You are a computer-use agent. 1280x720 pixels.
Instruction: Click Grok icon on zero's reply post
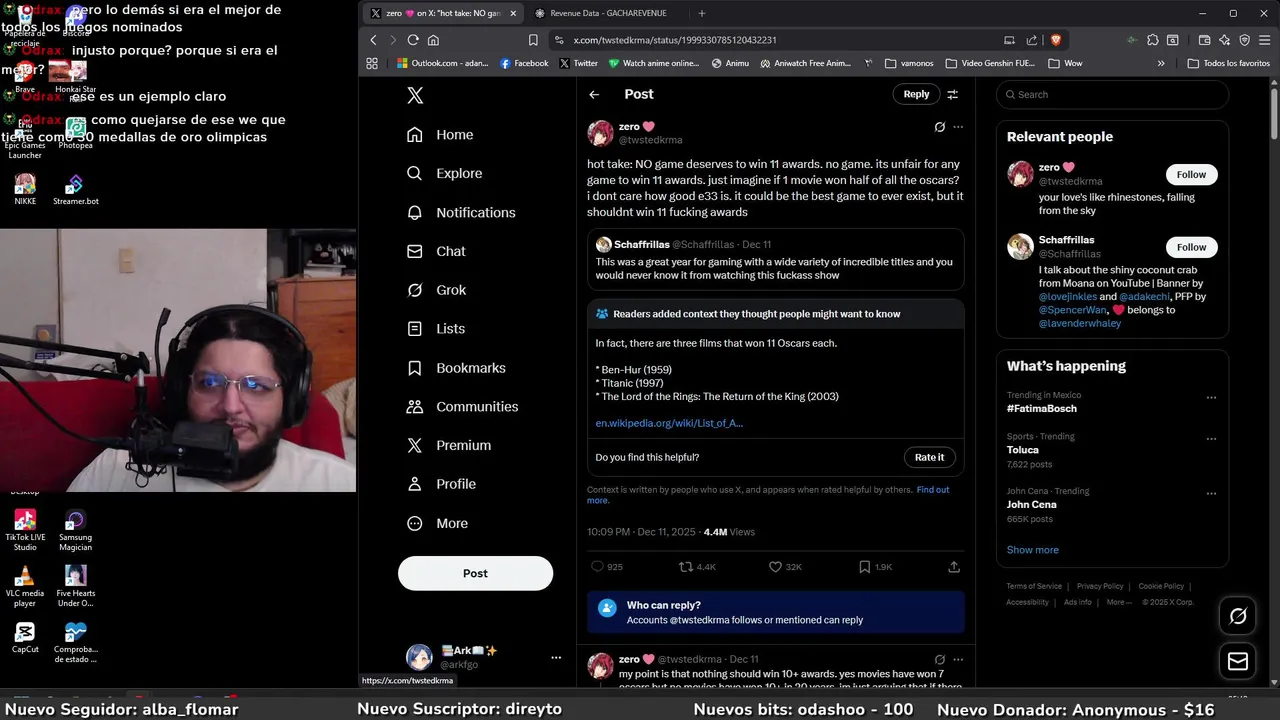[939, 660]
